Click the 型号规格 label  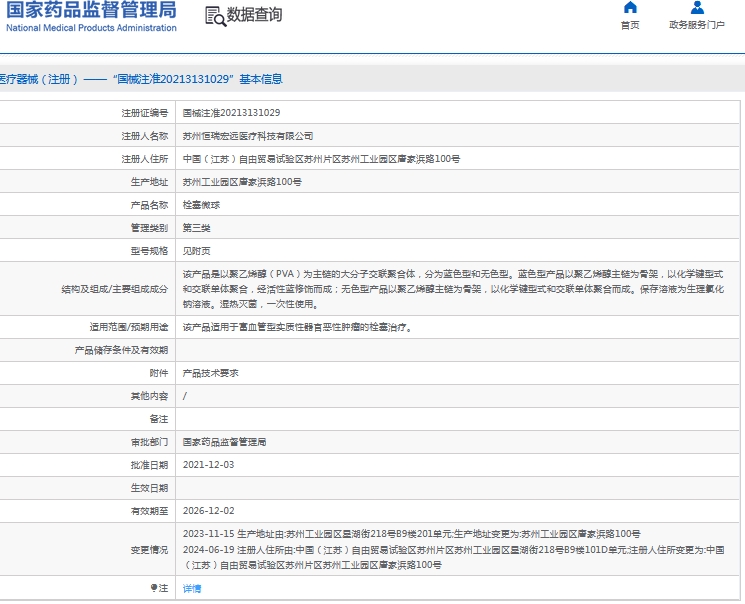149,251
